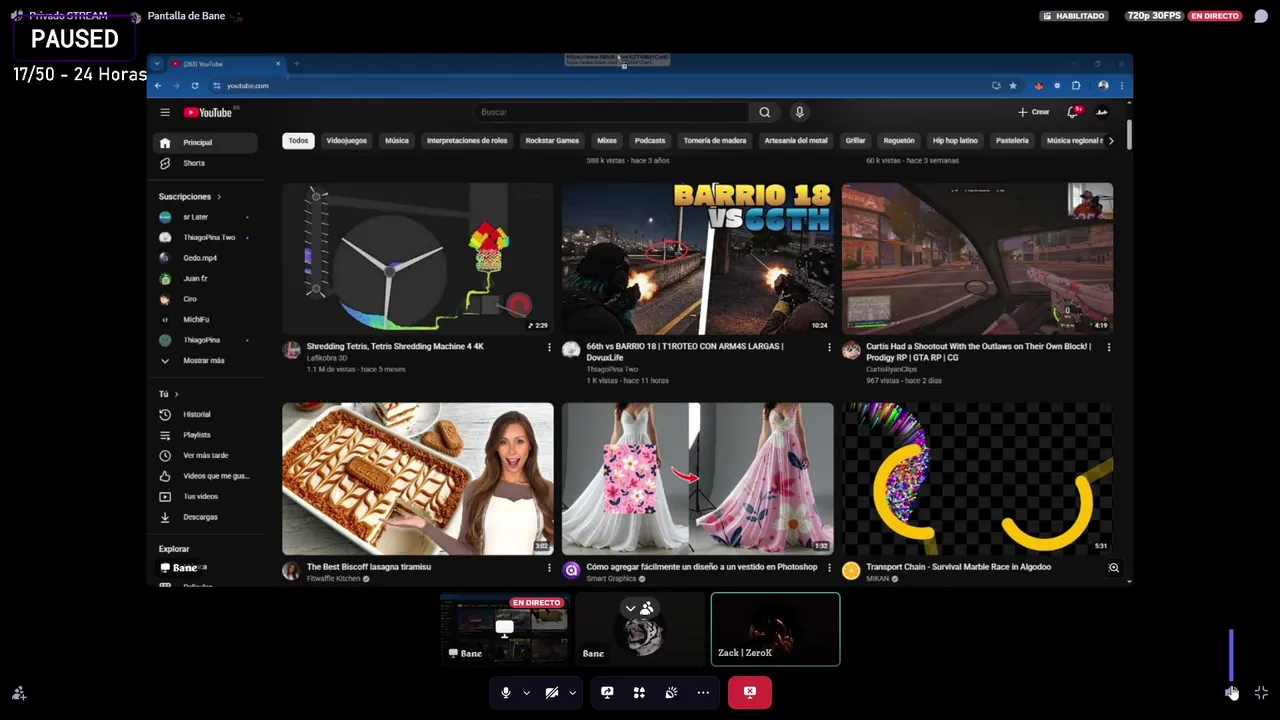Open microphone input options arrow
Viewport: 1280px width, 720px height.
[526, 692]
